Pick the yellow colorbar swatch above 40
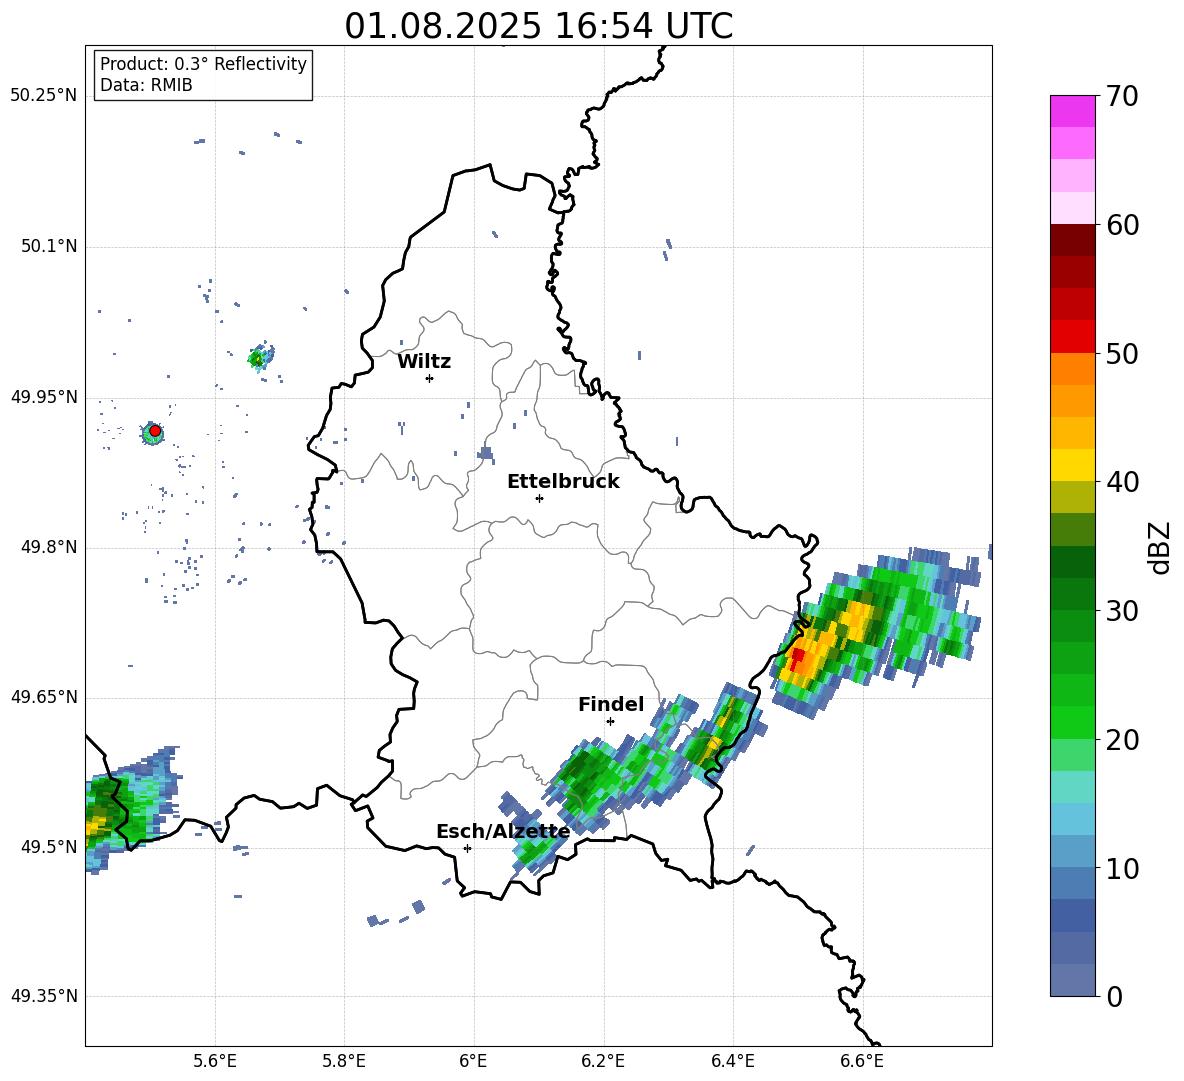This screenshot has height=1081, width=1184. coord(1072,465)
